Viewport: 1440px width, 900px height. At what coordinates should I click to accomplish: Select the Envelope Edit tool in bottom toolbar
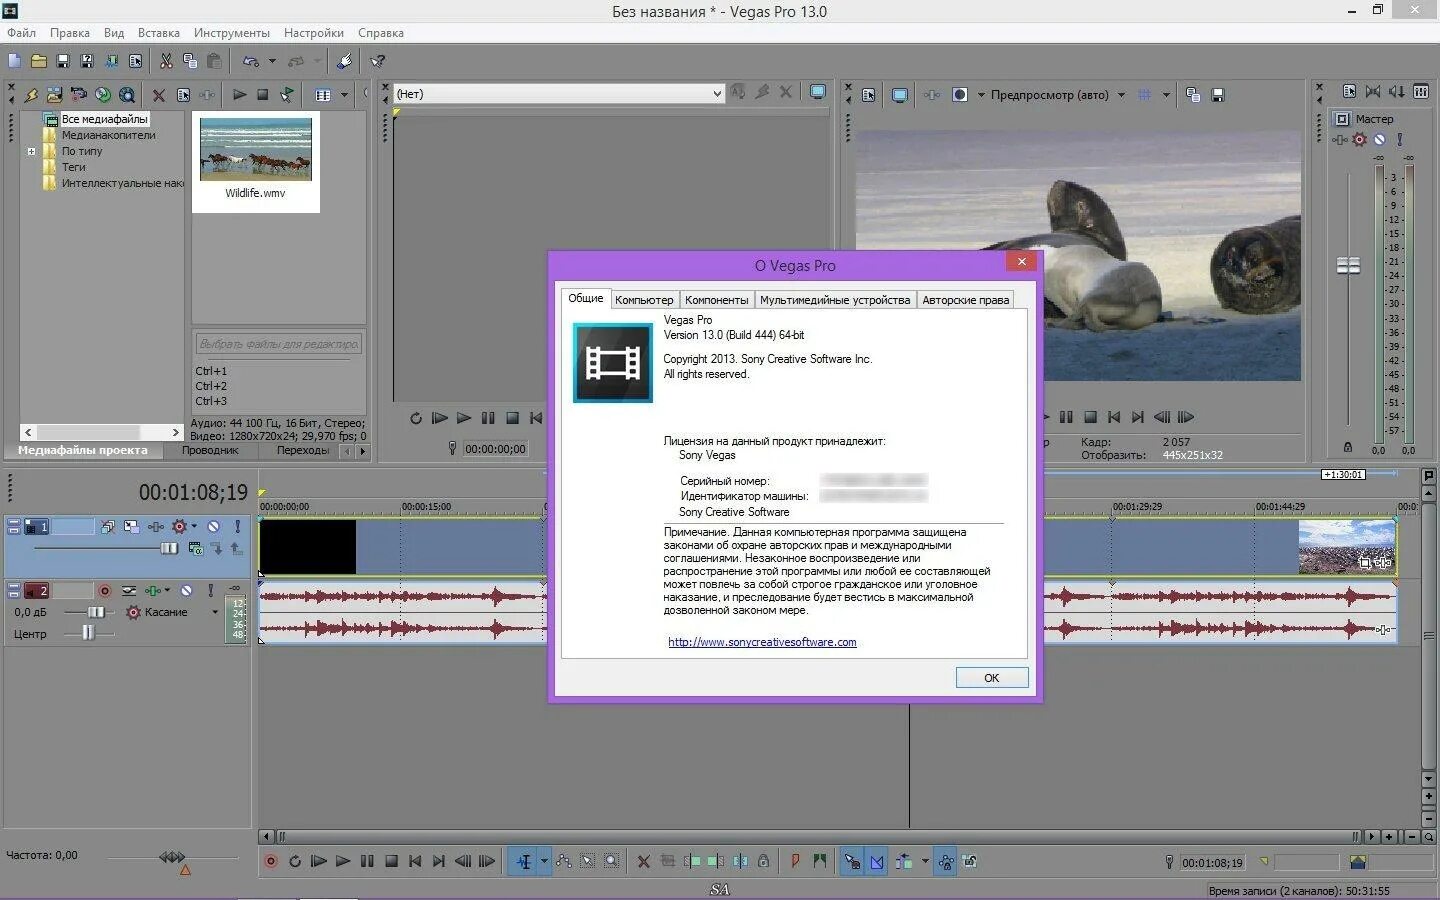(564, 861)
